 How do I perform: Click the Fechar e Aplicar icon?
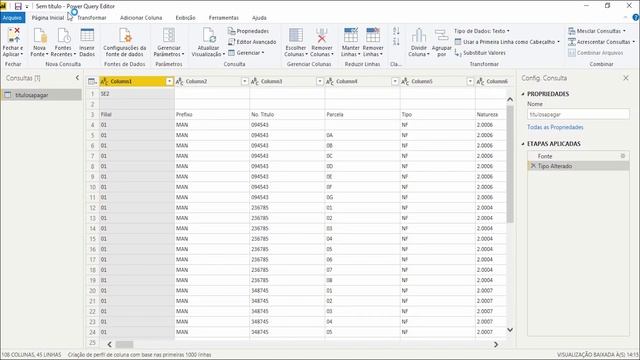pos(13,36)
